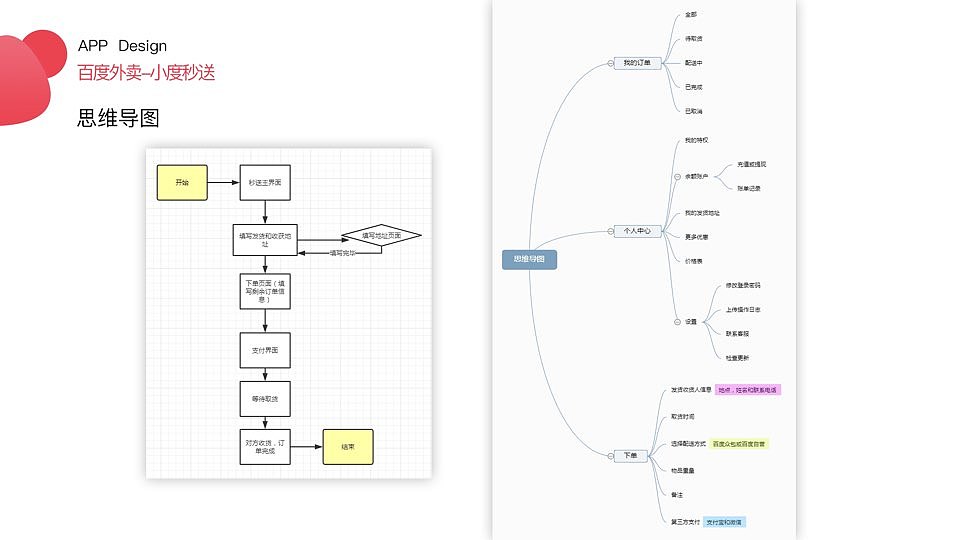960x540 pixels.
Task: Select the 等待取货 flowchart box
Action: click(x=265, y=399)
